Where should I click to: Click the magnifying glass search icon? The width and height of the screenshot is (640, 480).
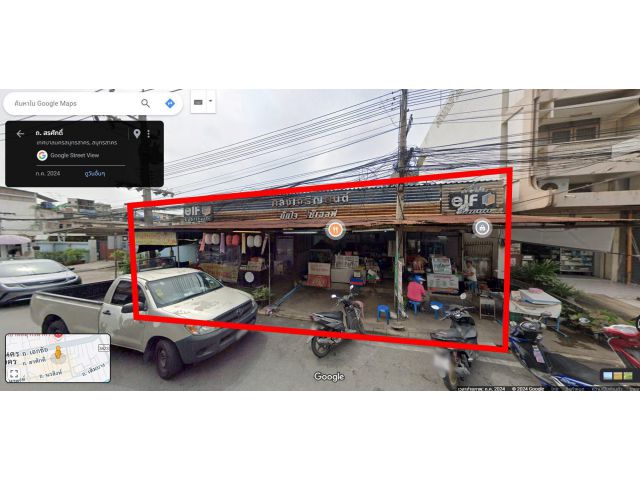pos(145,104)
